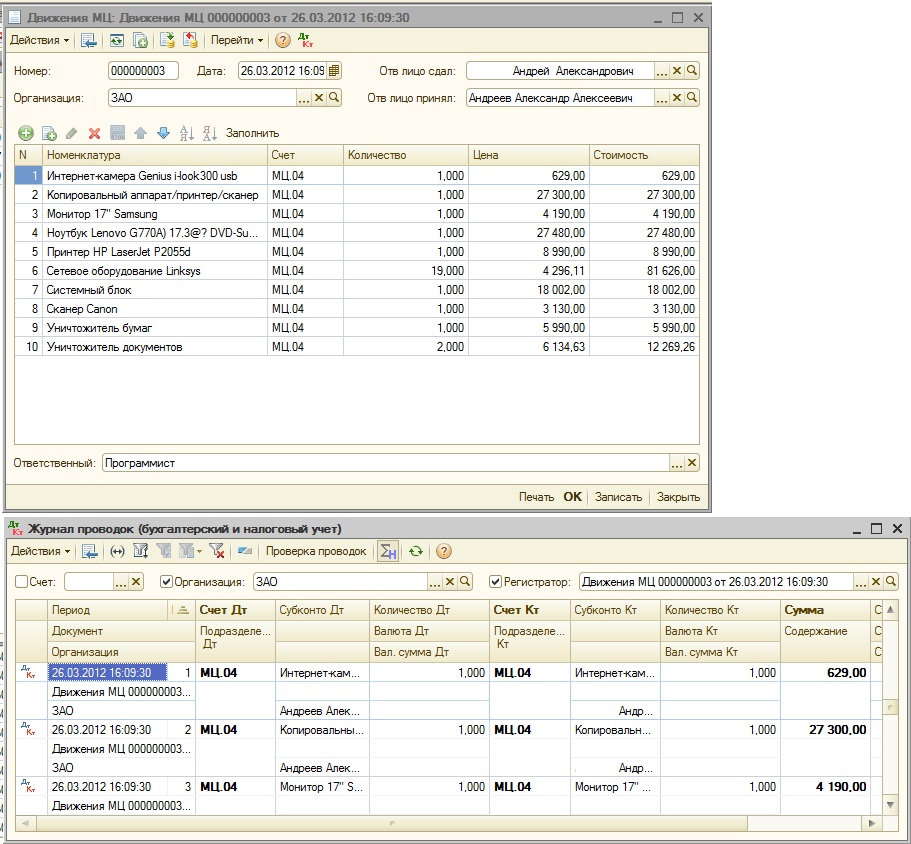Image resolution: width=911 pixels, height=844 pixels.
Task: Click the Заполнить command
Action: click(x=252, y=133)
